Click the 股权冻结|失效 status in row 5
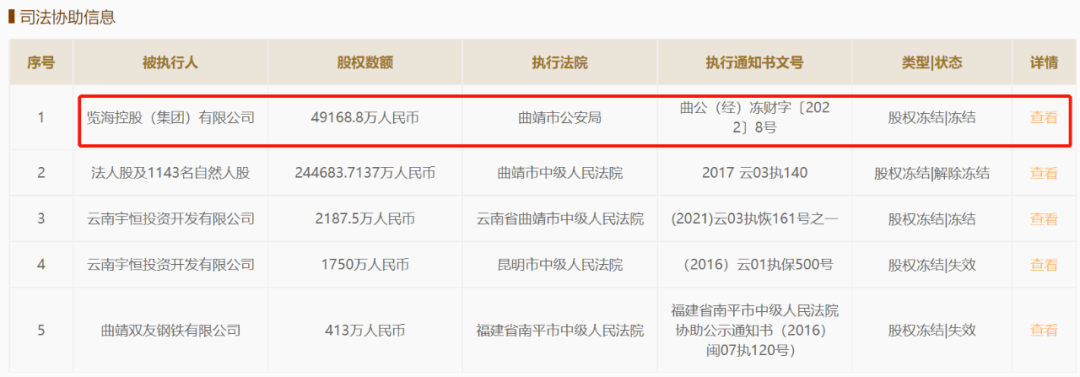 pos(932,331)
